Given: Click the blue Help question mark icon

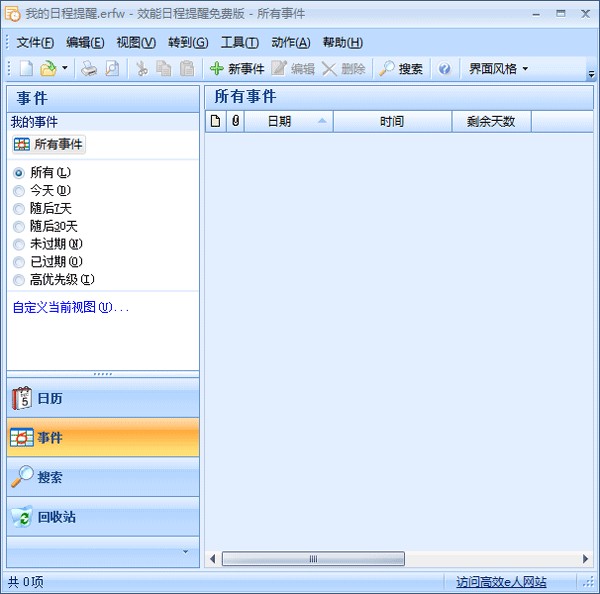Looking at the screenshot, I should [445, 69].
